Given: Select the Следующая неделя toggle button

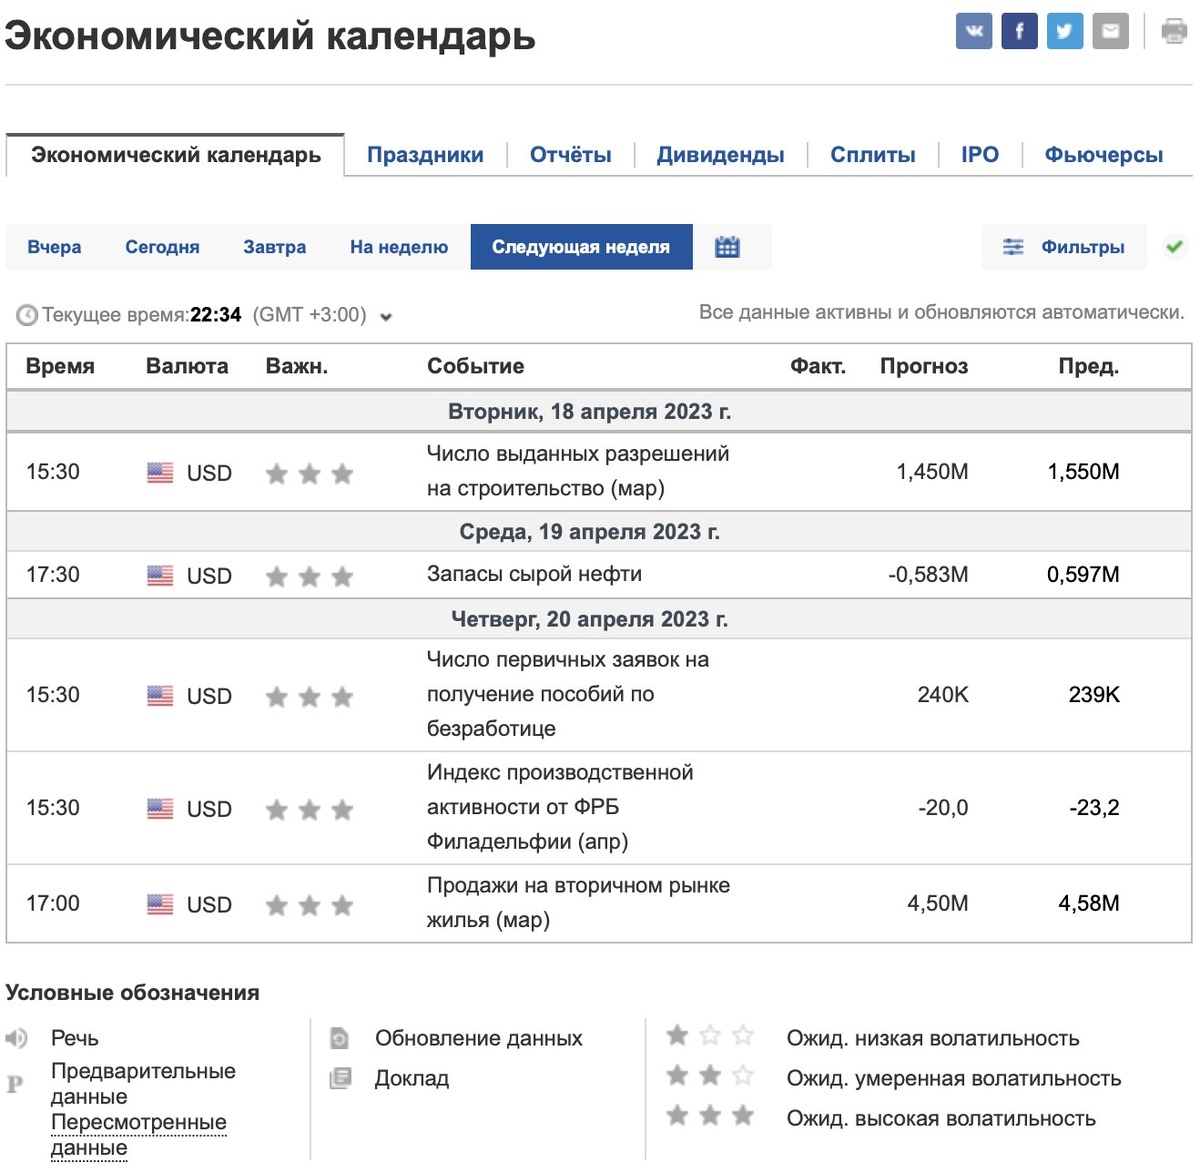Looking at the screenshot, I should [582, 246].
